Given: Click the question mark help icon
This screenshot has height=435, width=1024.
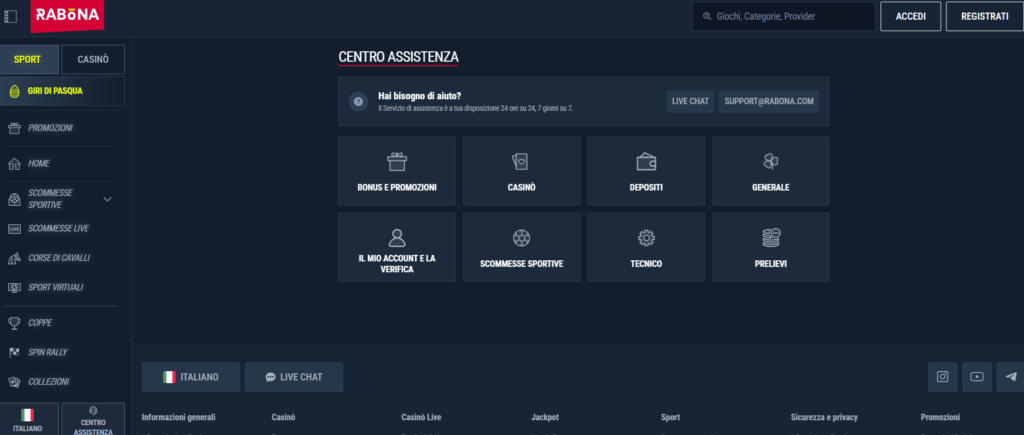Looking at the screenshot, I should 358,101.
